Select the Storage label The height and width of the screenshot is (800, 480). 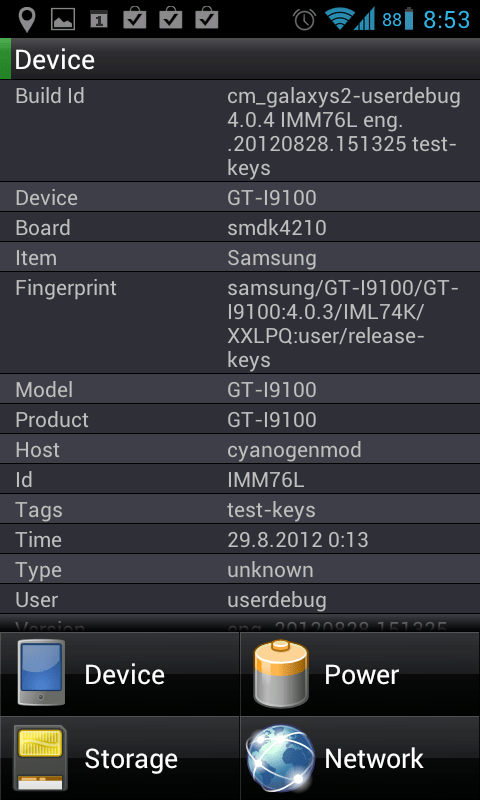[x=131, y=758]
